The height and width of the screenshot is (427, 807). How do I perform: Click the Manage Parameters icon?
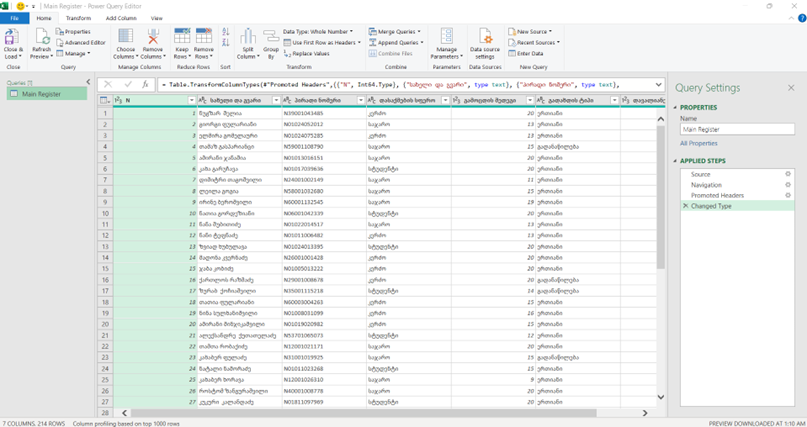pyautogui.click(x=446, y=38)
